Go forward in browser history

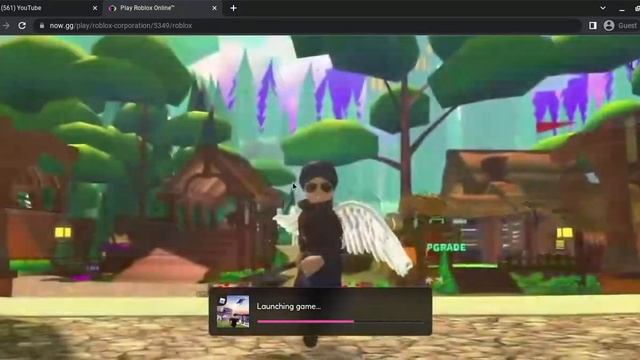pyautogui.click(x=6, y=26)
